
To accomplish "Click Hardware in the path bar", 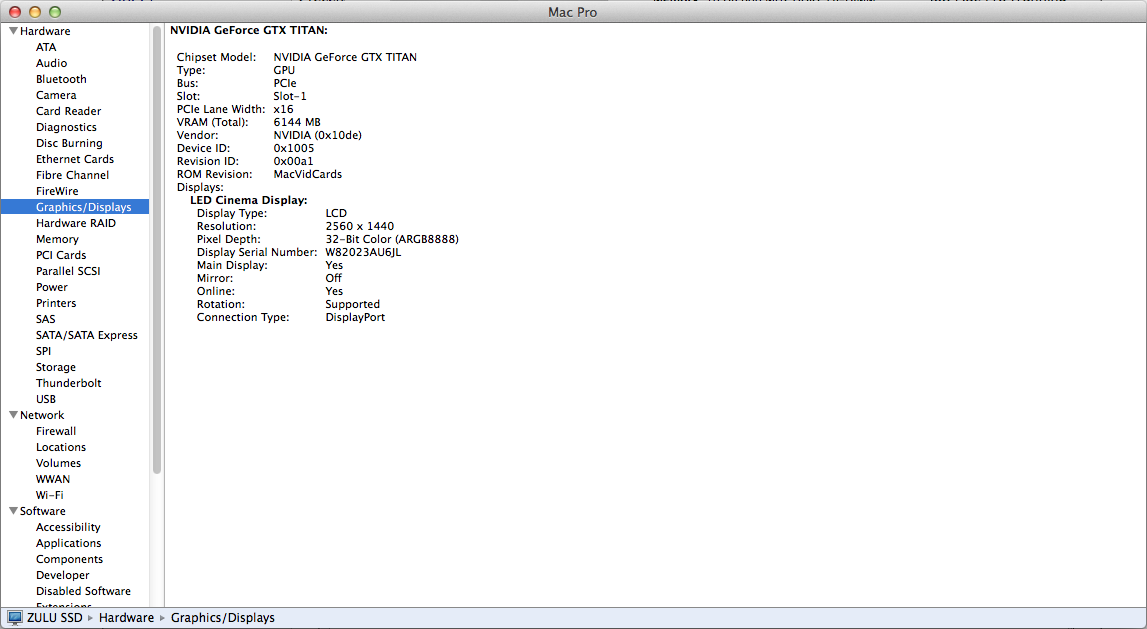I will tap(127, 618).
